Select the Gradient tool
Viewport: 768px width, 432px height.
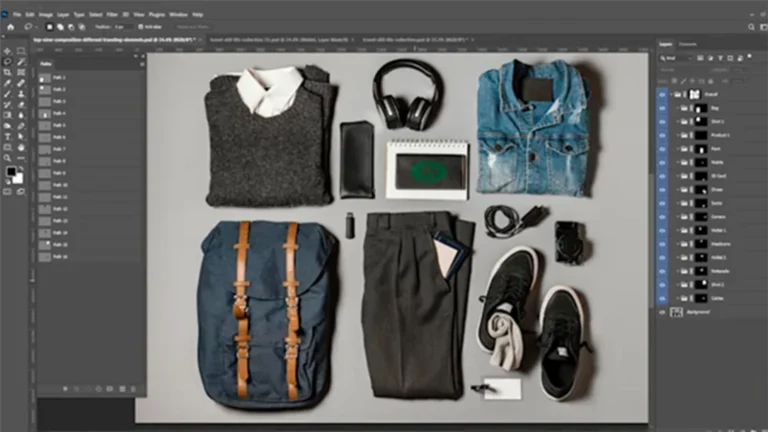pos(7,116)
